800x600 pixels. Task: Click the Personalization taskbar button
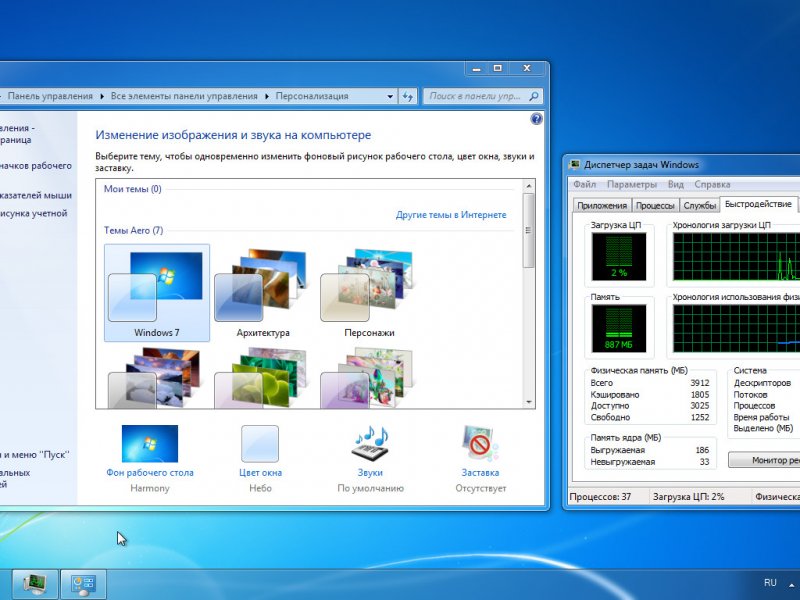click(84, 584)
